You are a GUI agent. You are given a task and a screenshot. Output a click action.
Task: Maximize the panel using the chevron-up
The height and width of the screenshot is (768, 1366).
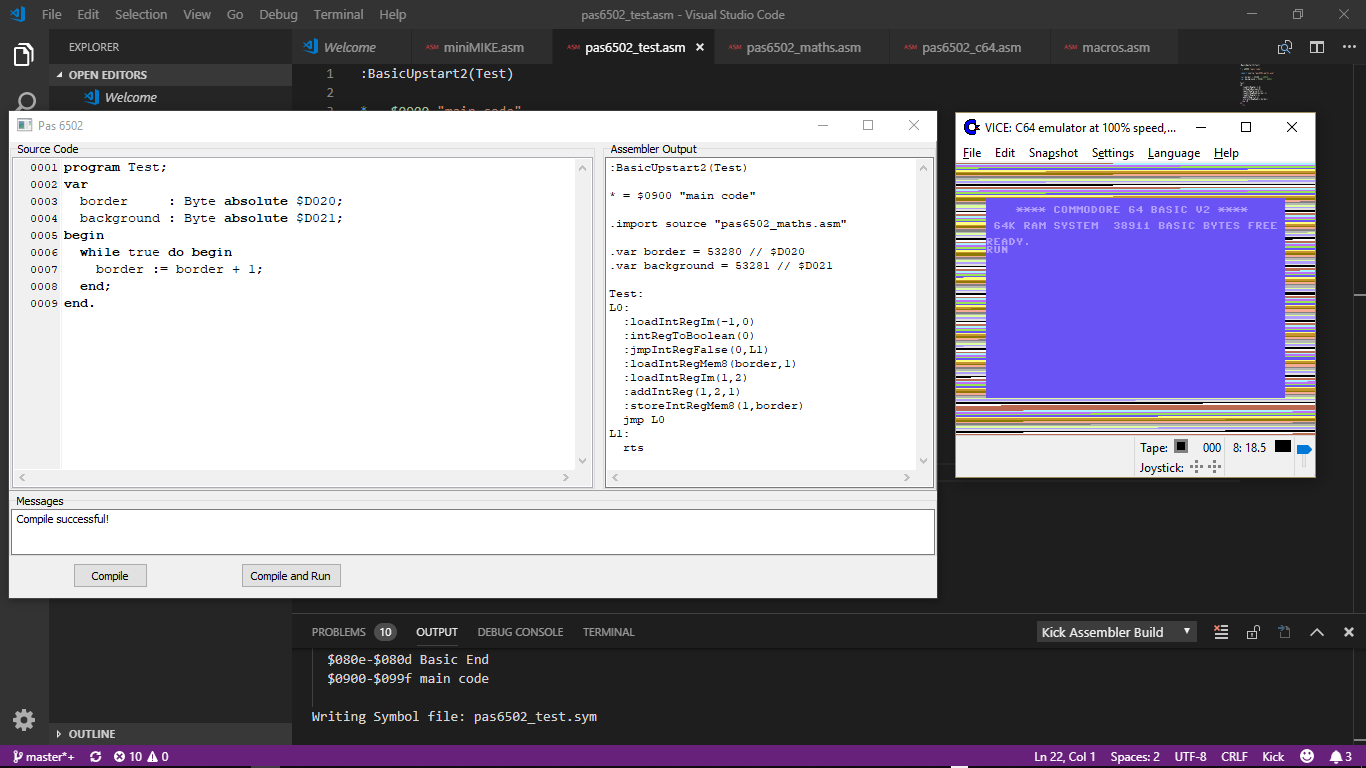coord(1317,632)
